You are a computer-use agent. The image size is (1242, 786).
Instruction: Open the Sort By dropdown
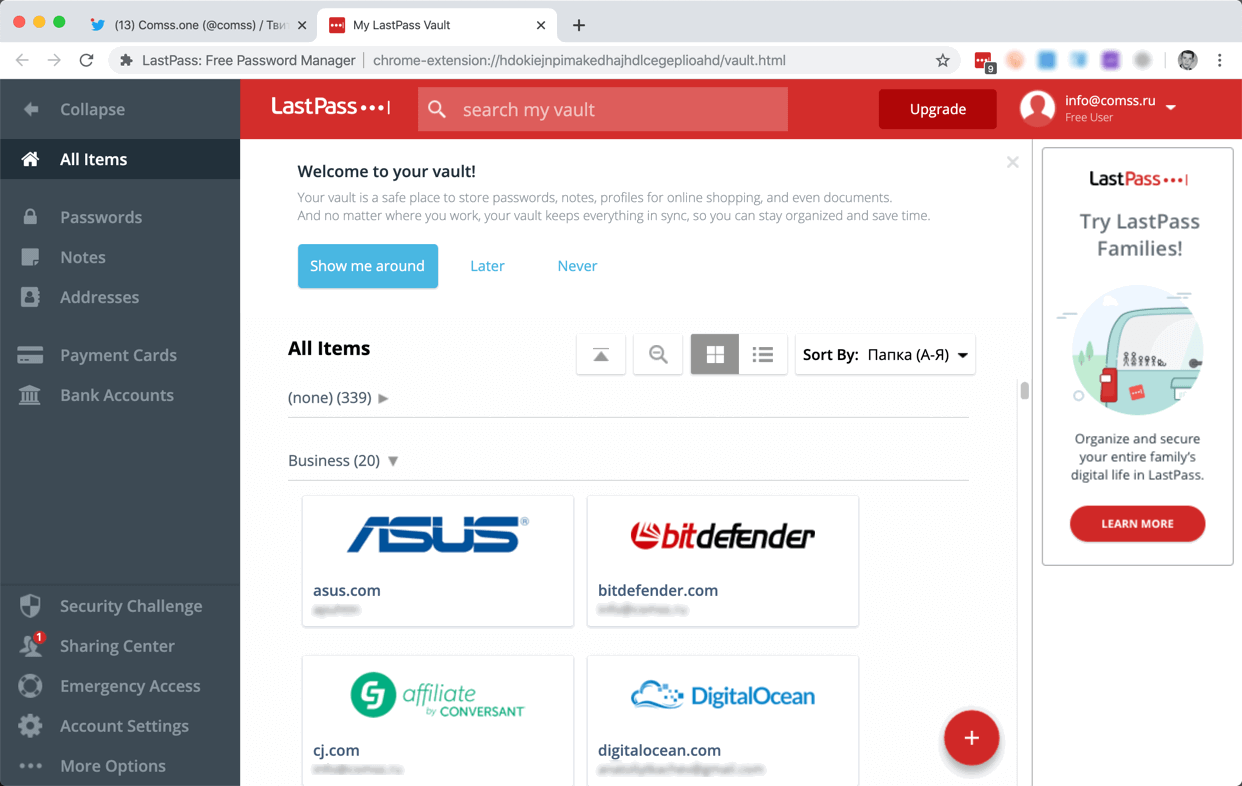click(x=885, y=354)
